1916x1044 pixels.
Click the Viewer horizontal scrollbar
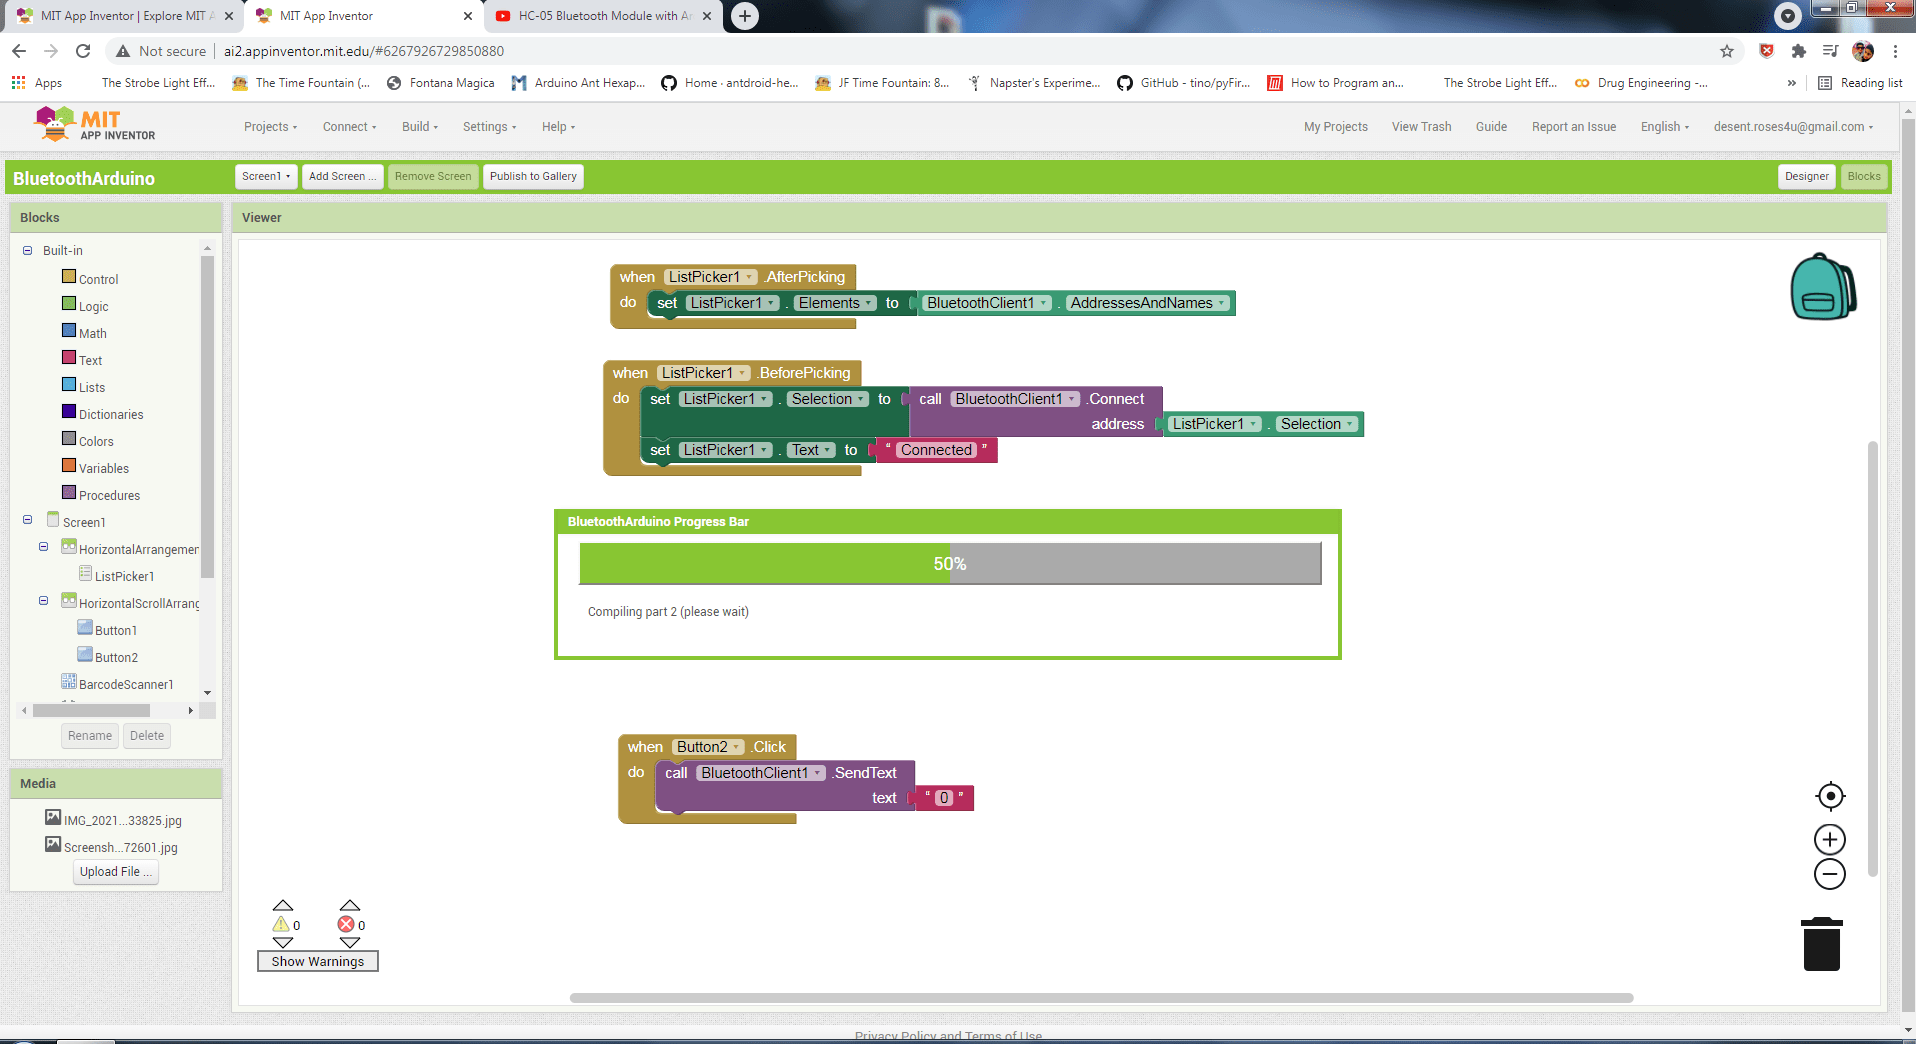click(x=1101, y=998)
